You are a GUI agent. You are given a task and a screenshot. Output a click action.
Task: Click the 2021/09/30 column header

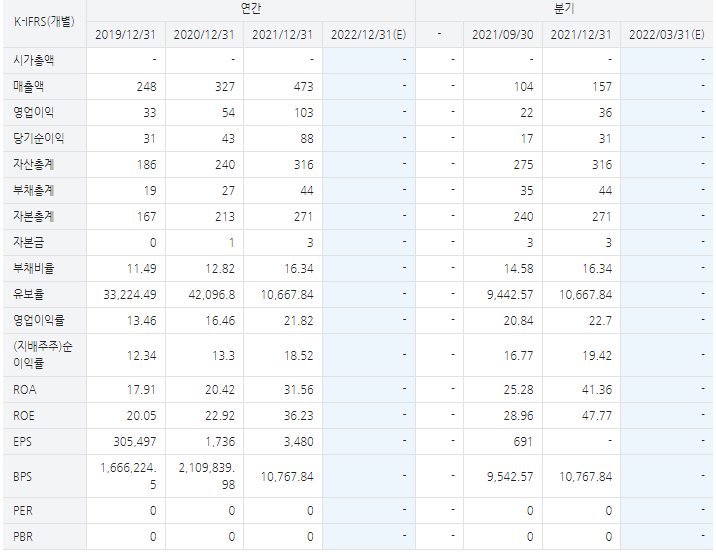pyautogui.click(x=502, y=35)
